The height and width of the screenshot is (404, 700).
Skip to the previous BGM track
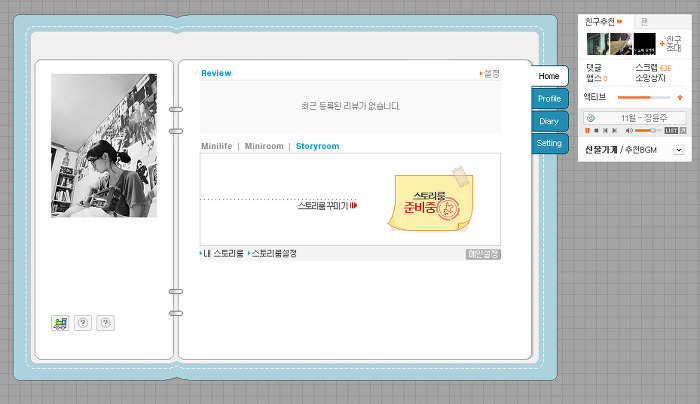click(x=606, y=131)
